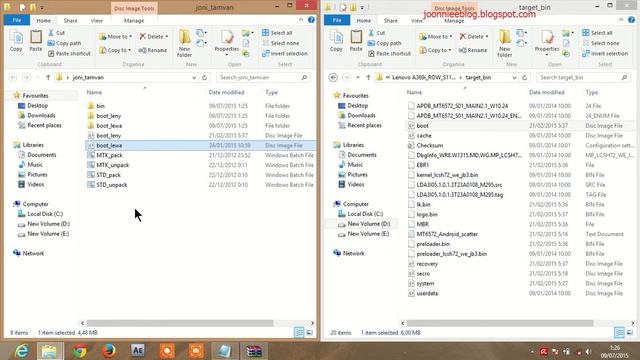The width and height of the screenshot is (640, 360).
Task: Open File menu in joni_tamvan window
Action: click(17, 20)
